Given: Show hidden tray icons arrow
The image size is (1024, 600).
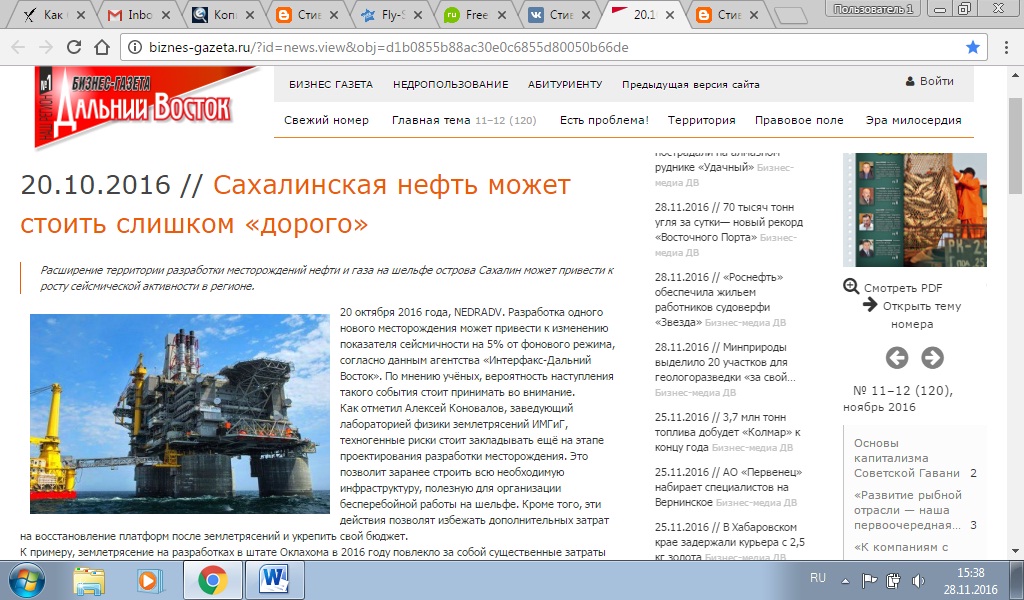Looking at the screenshot, I should [845, 581].
